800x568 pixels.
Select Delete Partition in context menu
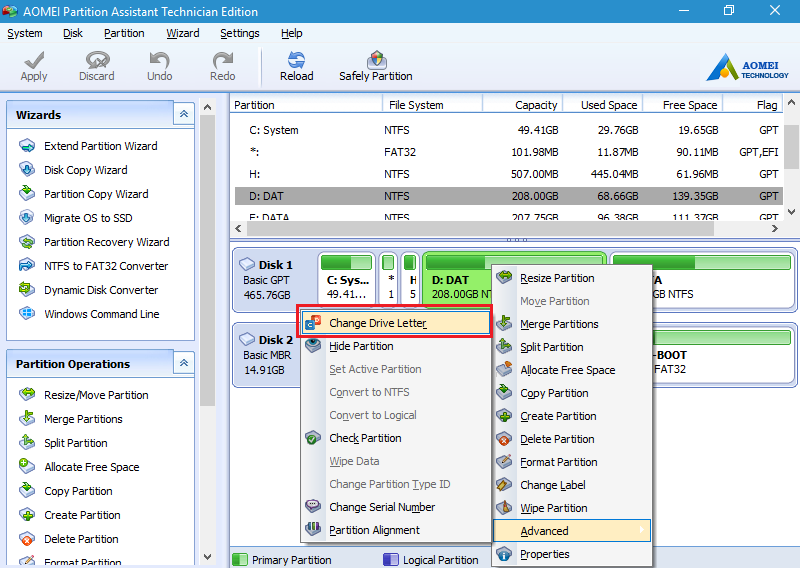tap(572, 439)
